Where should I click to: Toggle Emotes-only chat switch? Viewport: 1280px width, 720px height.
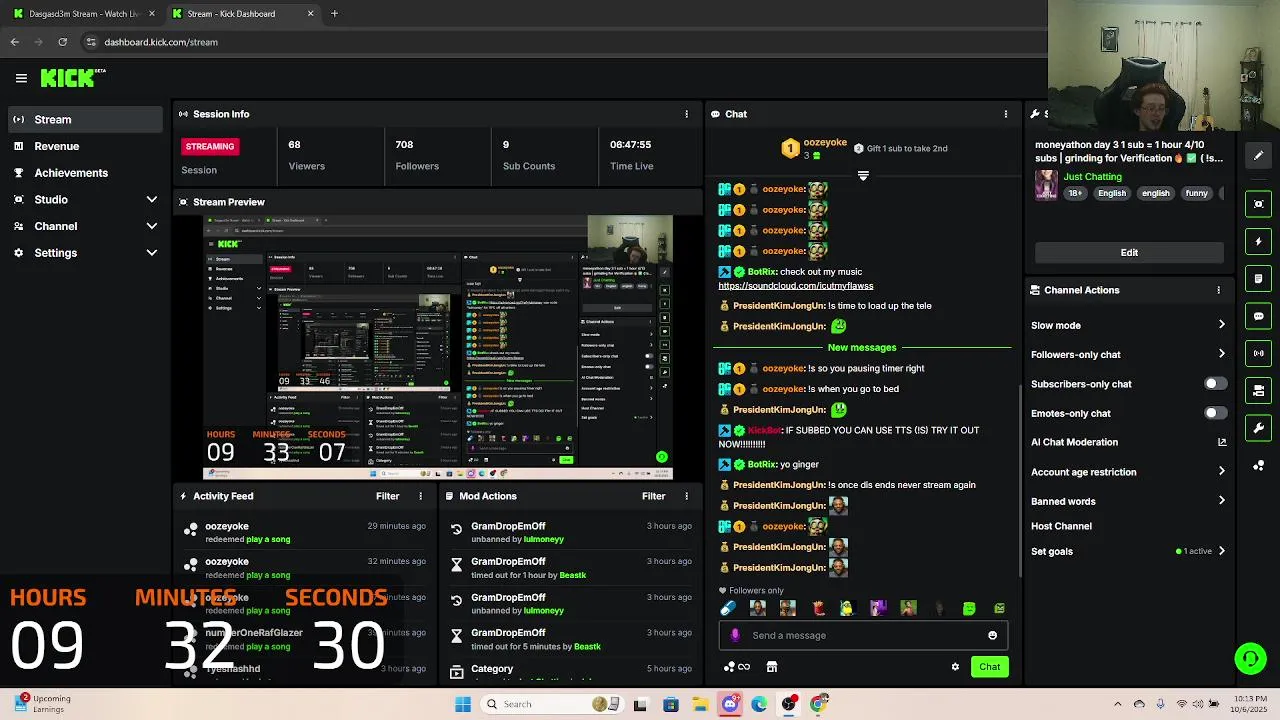coord(1215,413)
